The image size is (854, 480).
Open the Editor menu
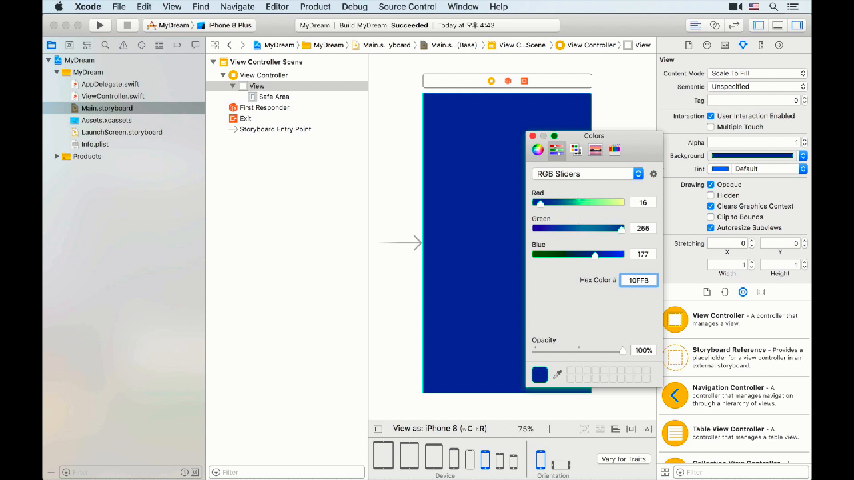277,7
